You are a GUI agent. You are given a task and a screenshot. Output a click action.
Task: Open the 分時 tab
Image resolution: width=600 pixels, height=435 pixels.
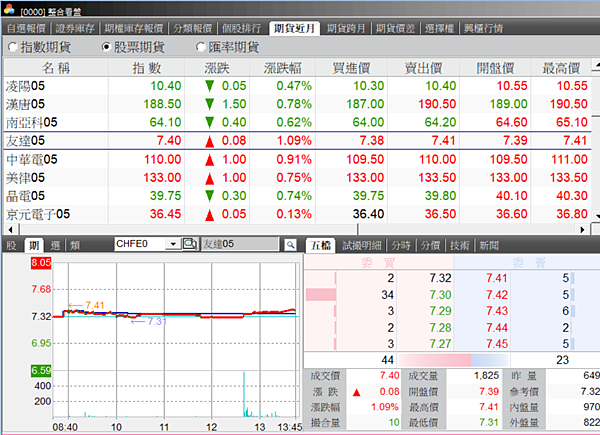pyautogui.click(x=401, y=246)
